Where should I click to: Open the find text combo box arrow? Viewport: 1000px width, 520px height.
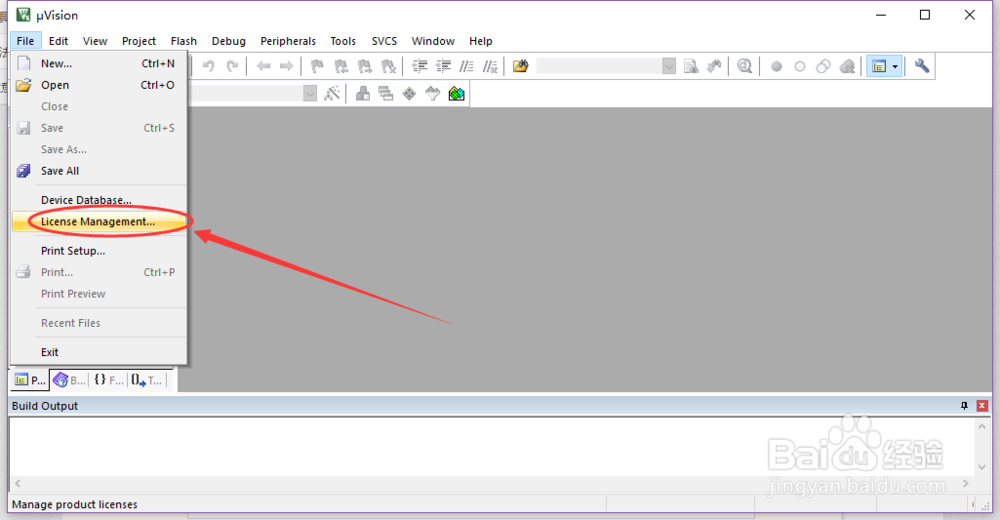[668, 66]
